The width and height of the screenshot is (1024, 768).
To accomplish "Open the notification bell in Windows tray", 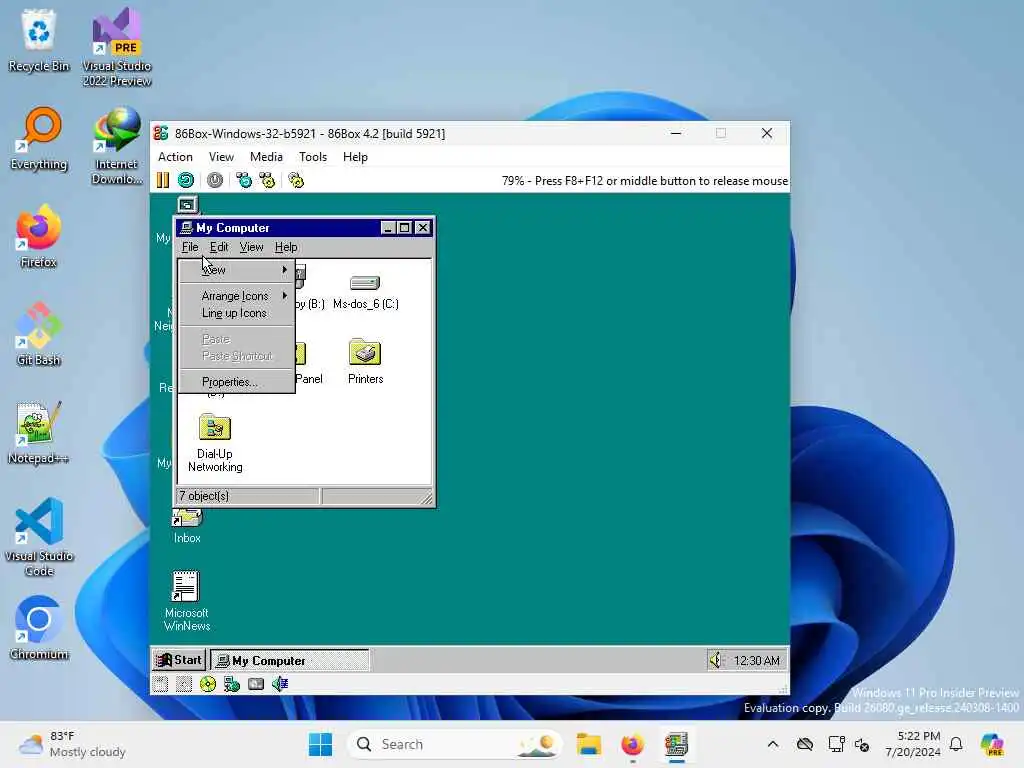I will click(x=956, y=744).
